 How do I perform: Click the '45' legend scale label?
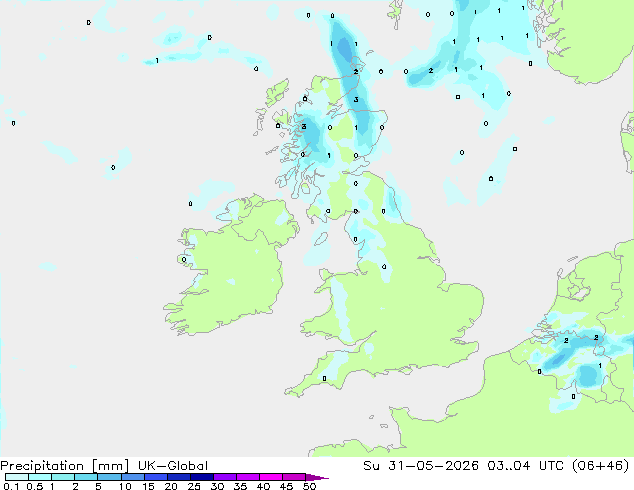(286, 486)
